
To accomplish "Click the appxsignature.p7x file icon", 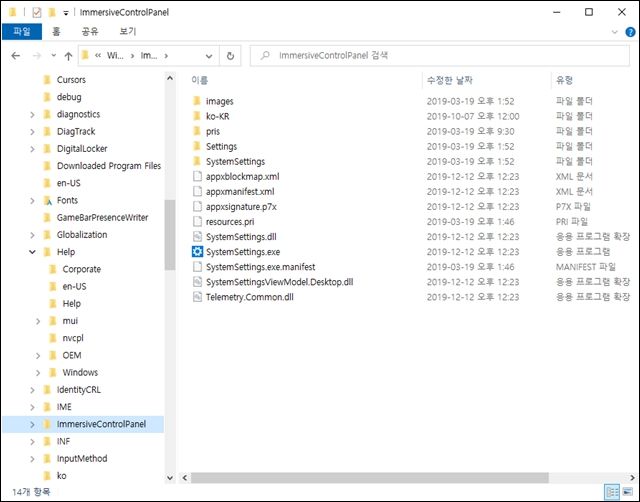I will [x=197, y=207].
